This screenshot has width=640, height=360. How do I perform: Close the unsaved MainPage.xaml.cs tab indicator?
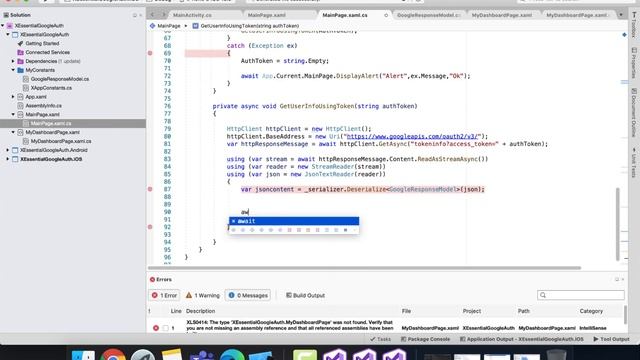tap(386, 15)
